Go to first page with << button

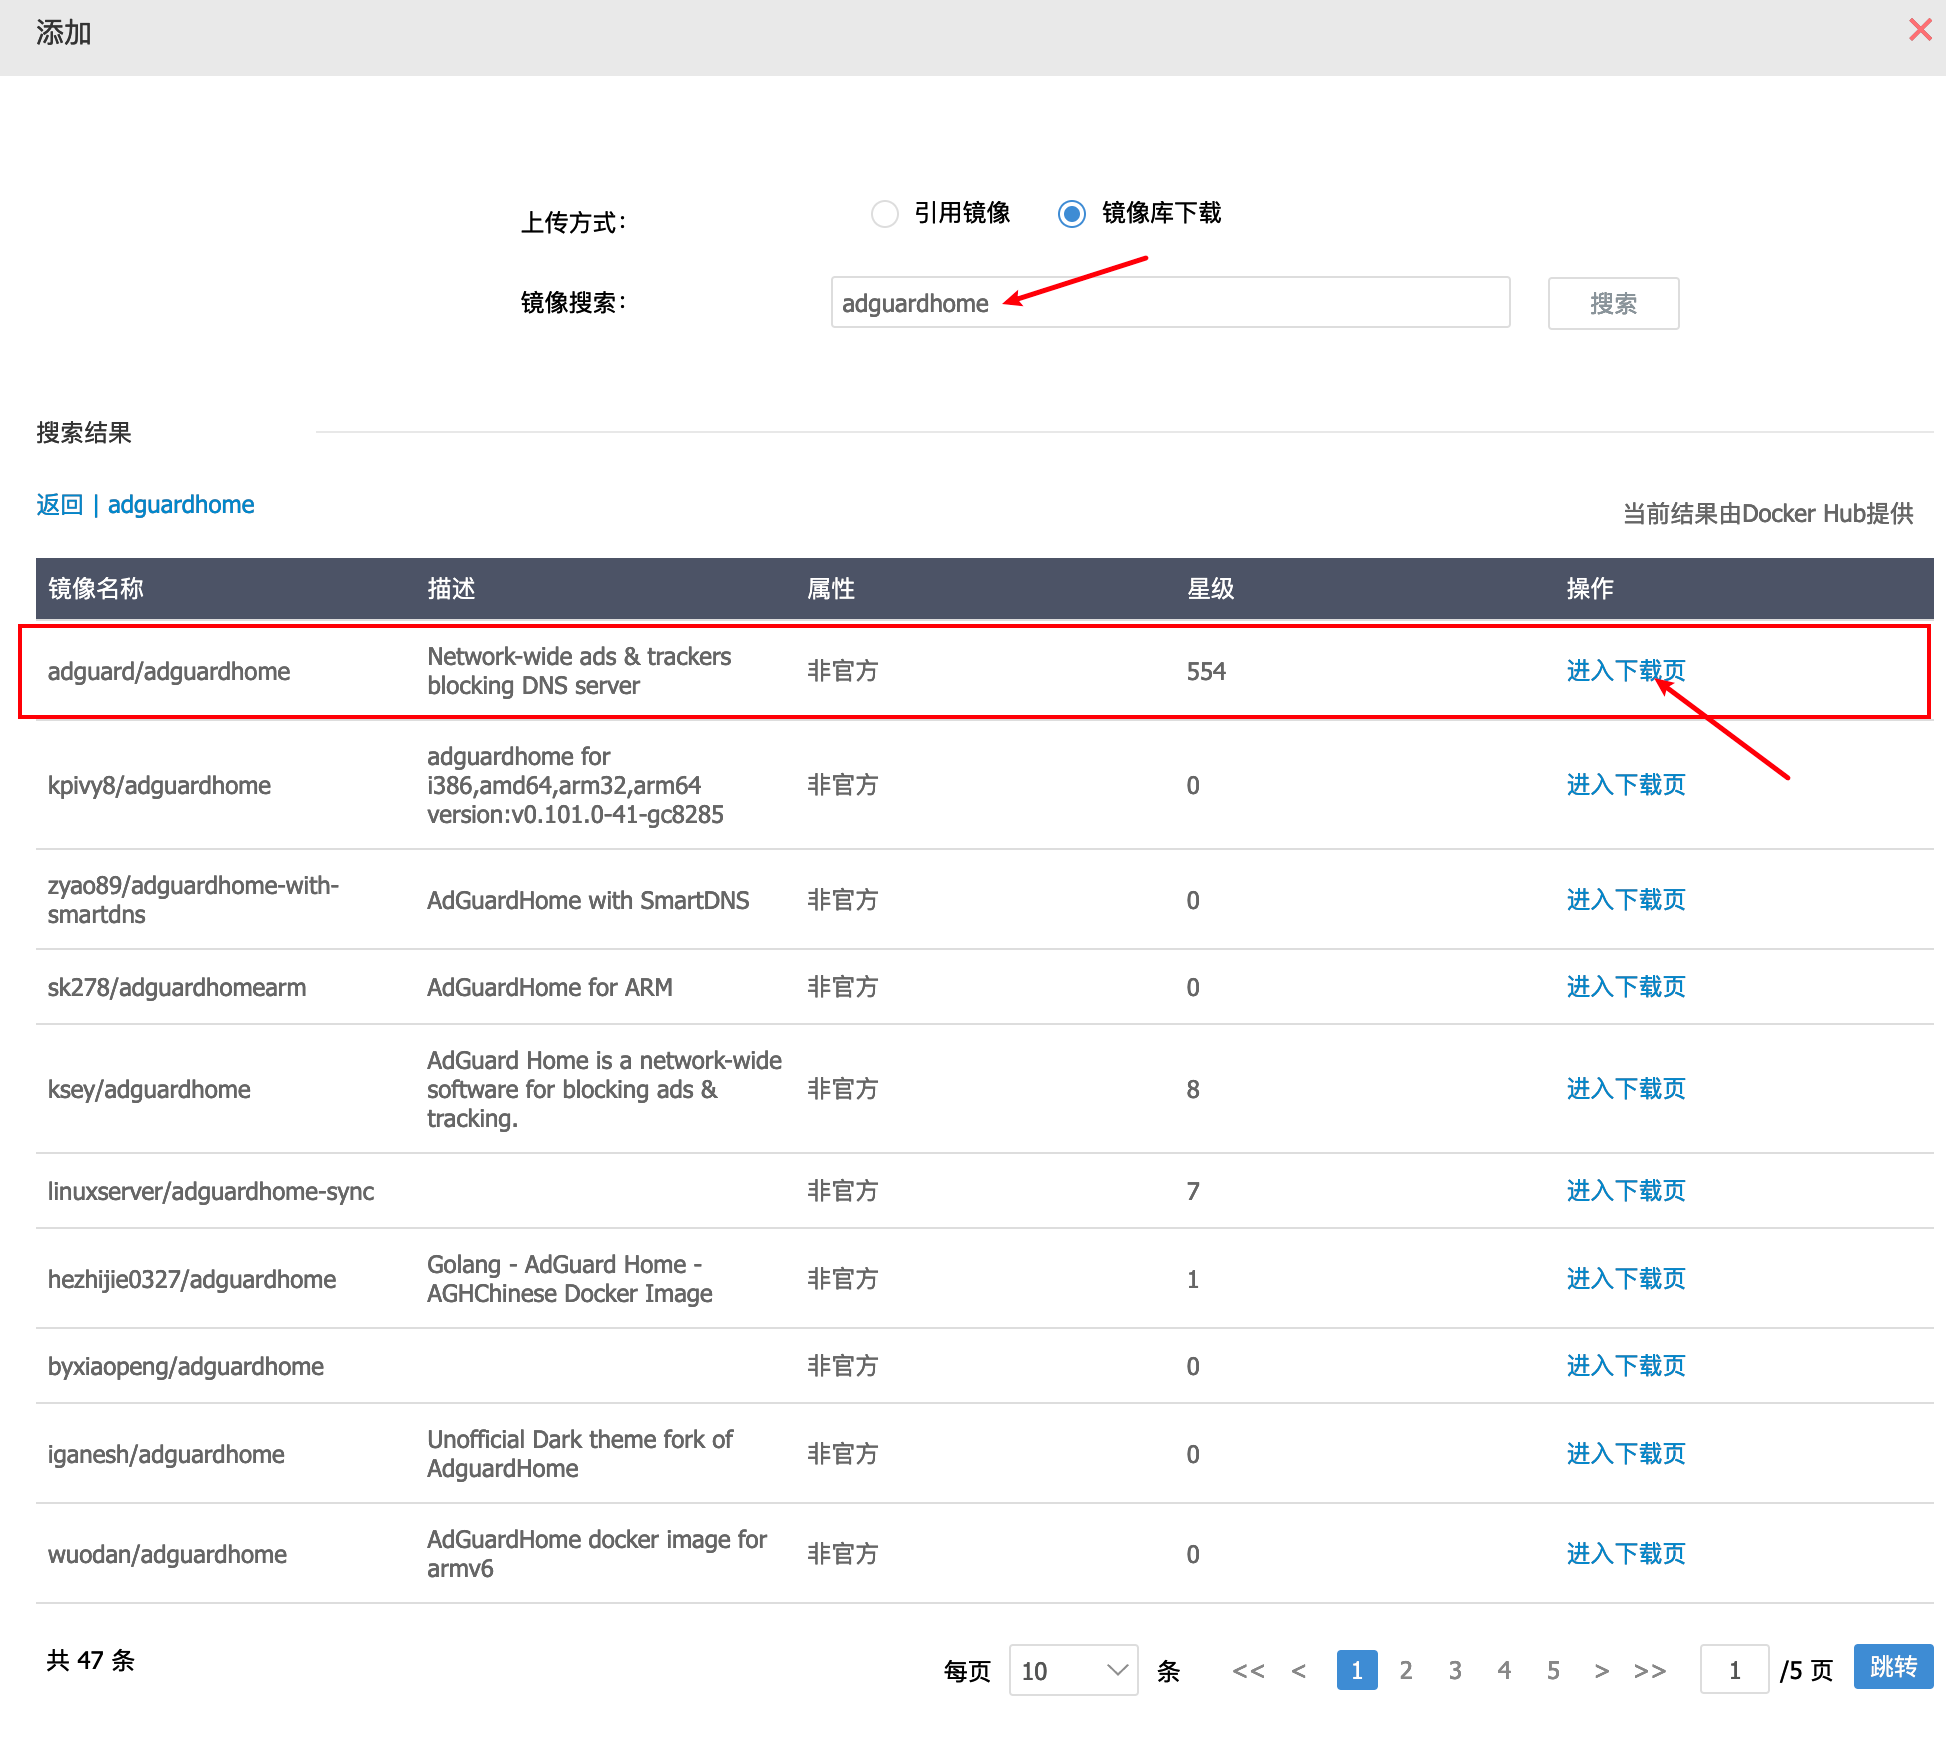click(1248, 1670)
